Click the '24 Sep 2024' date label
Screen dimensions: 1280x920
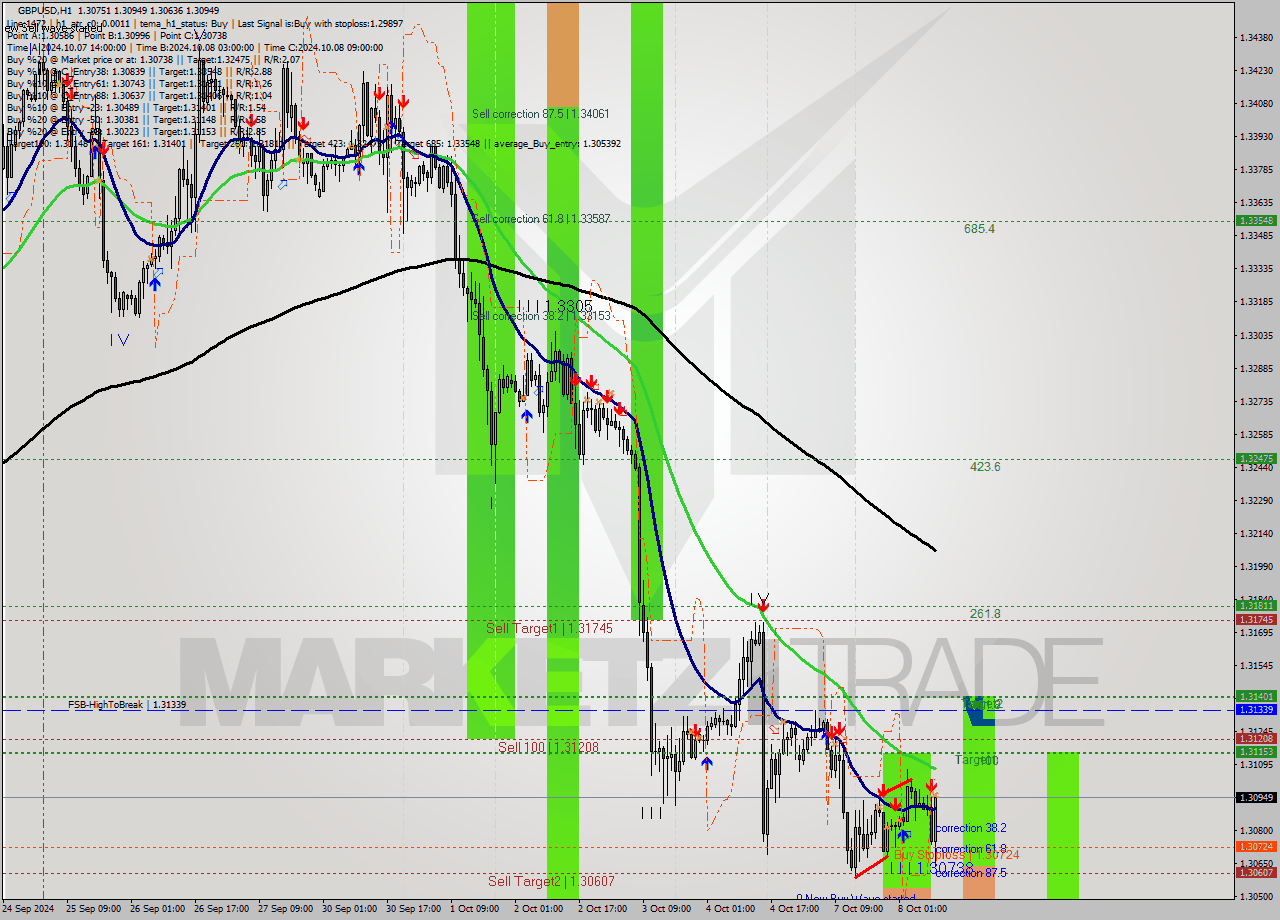(x=28, y=909)
